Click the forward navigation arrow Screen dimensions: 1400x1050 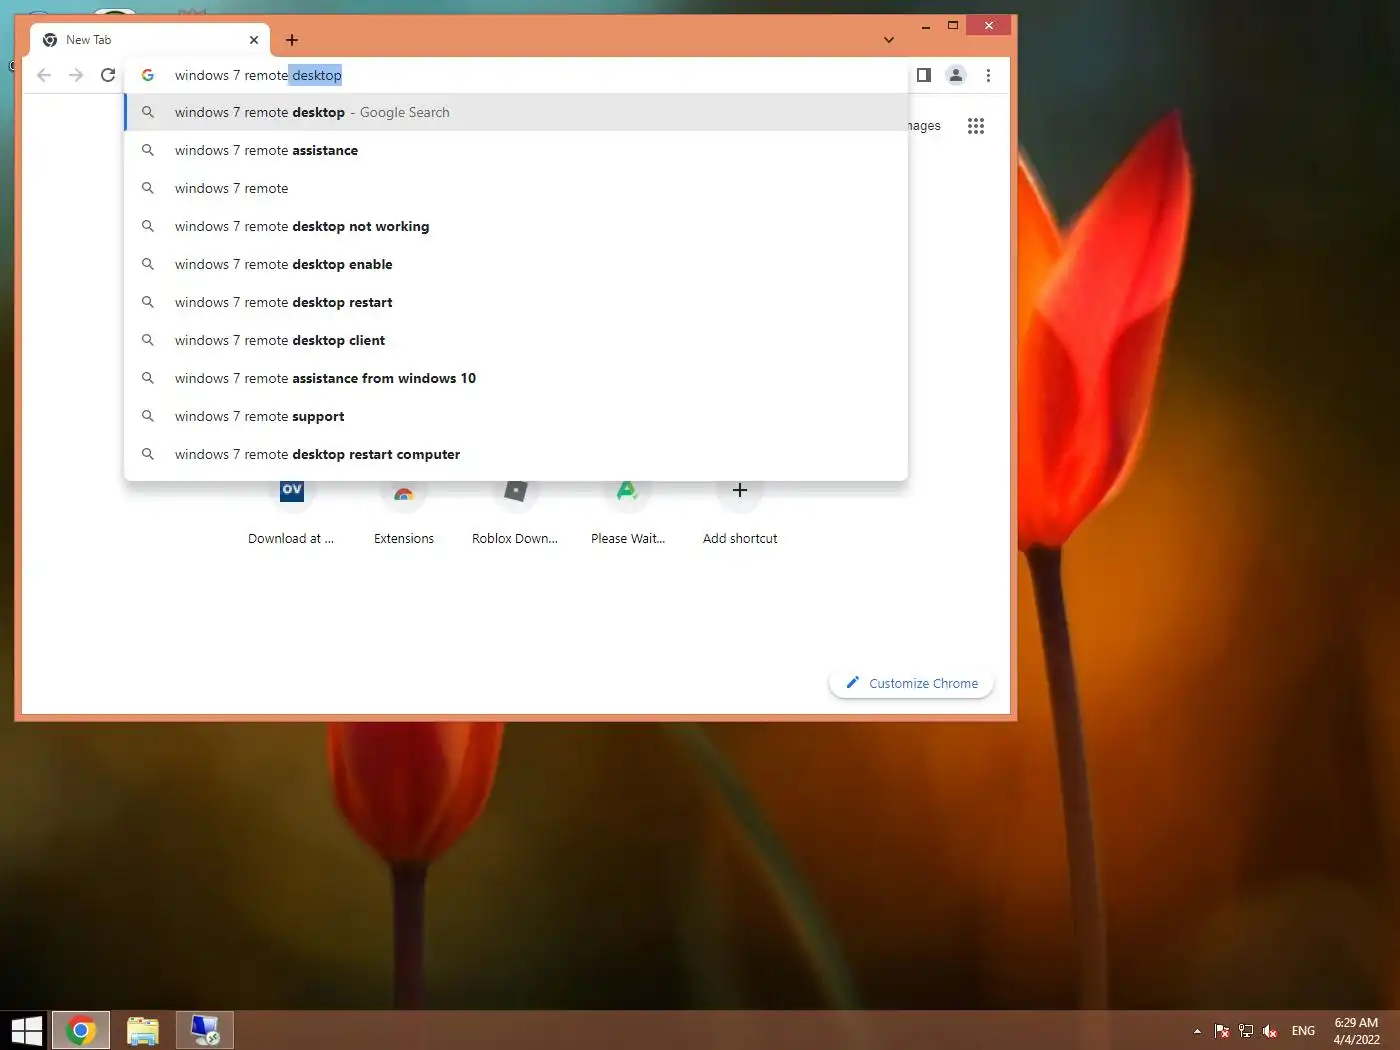point(76,75)
